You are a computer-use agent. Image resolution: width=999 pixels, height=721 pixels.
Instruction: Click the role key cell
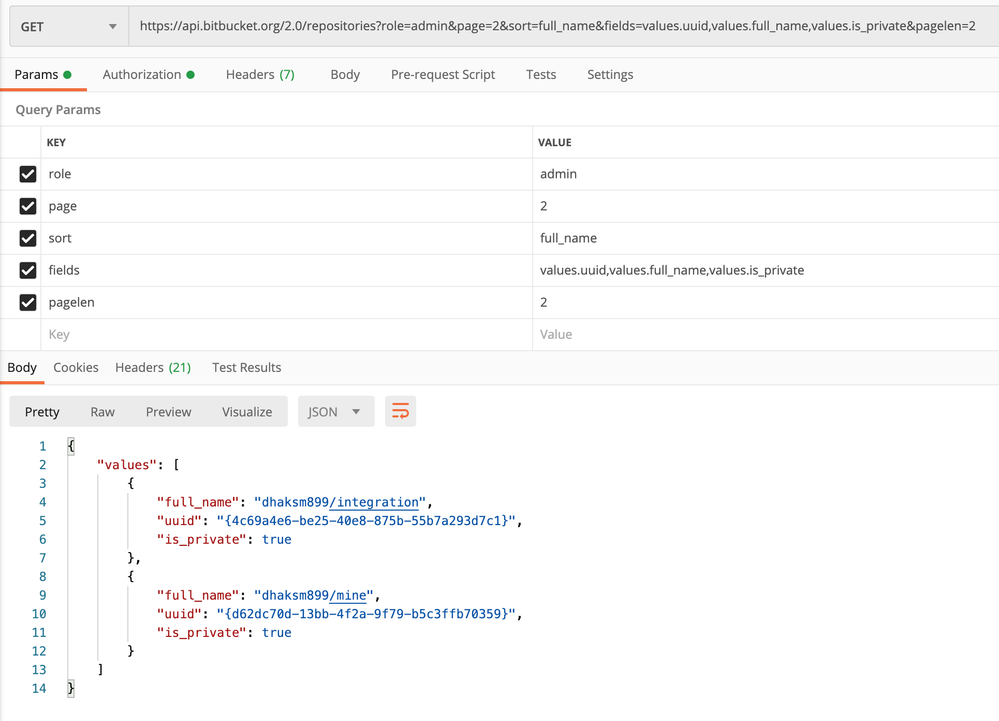tap(287, 174)
